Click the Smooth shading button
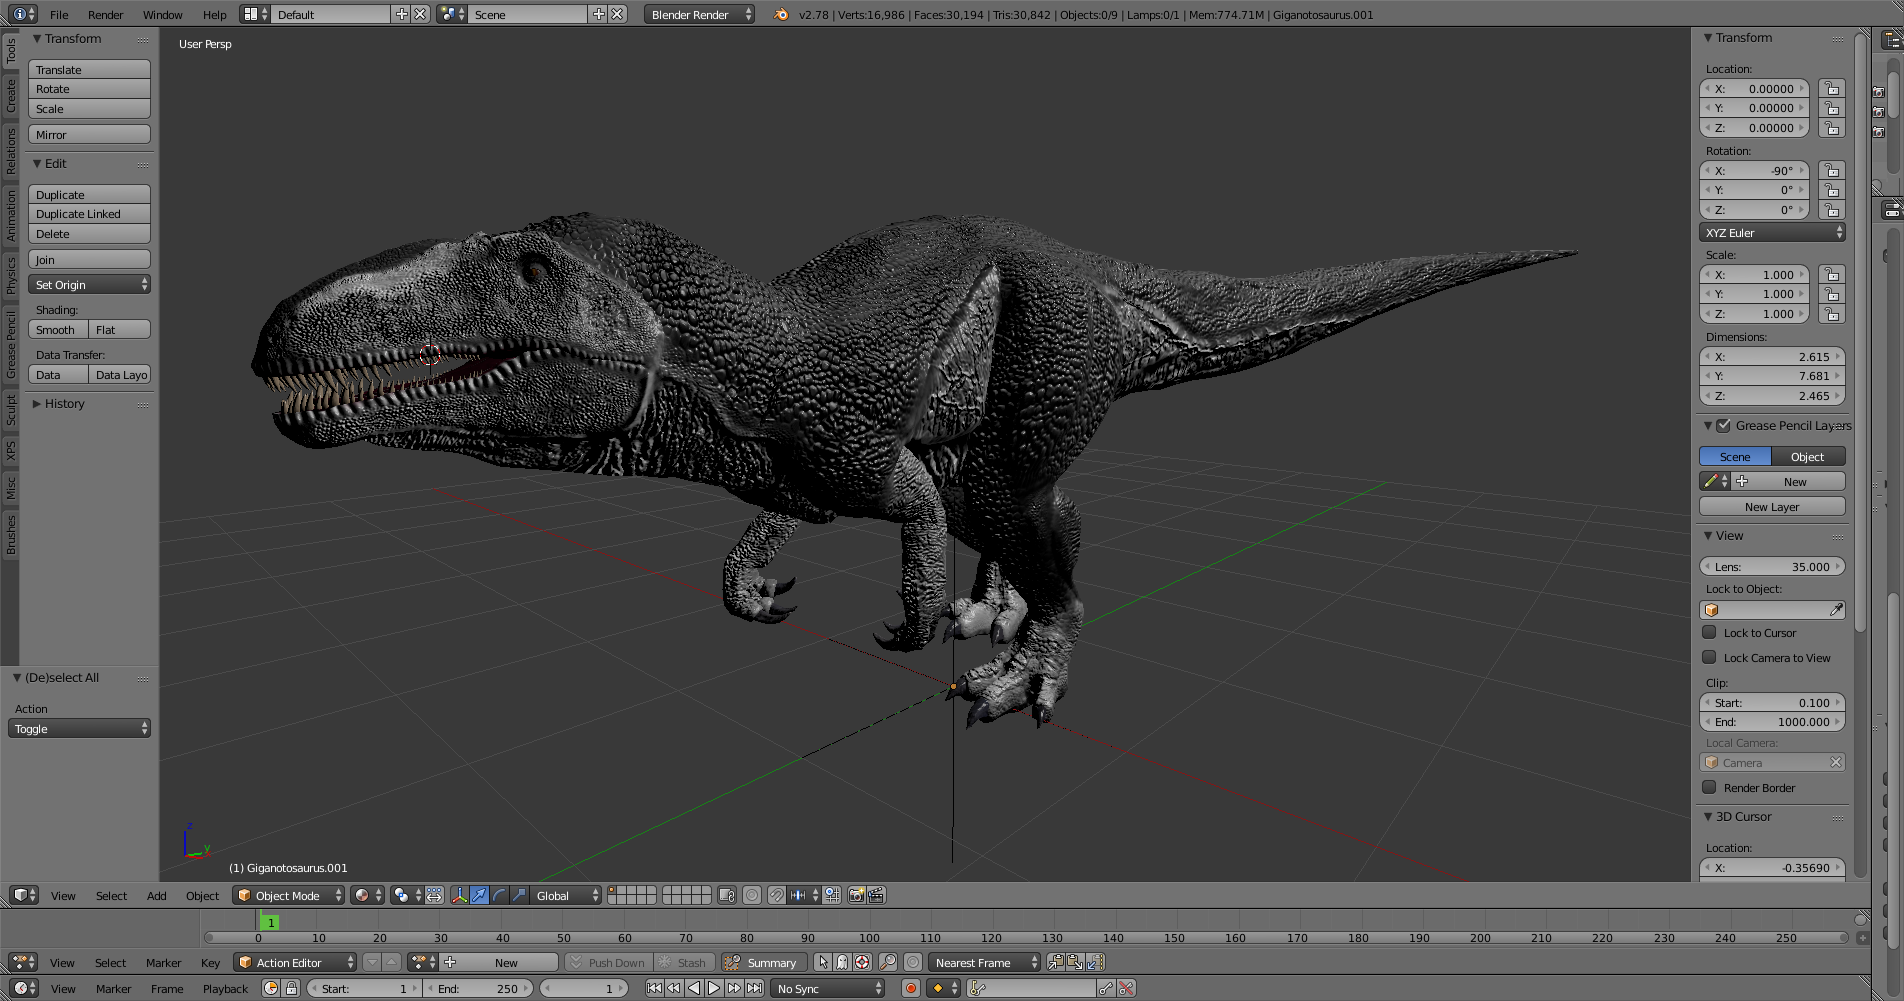1904x1001 pixels. [x=58, y=330]
